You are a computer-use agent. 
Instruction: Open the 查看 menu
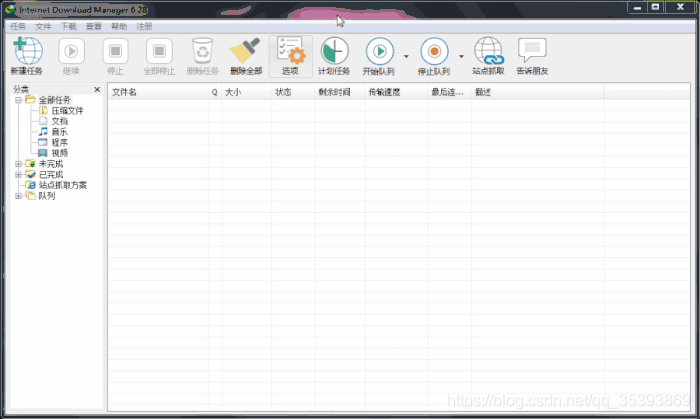pyautogui.click(x=94, y=26)
